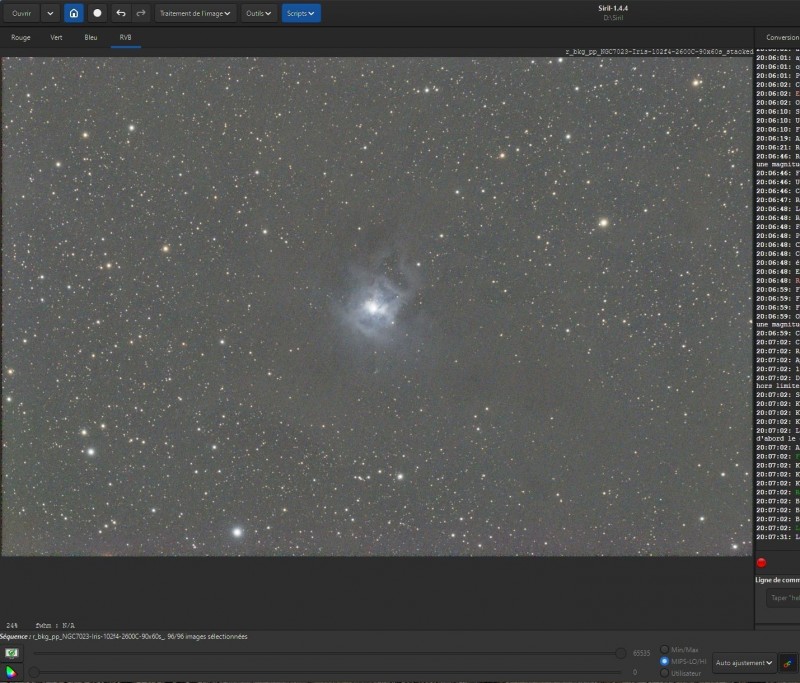The image size is (800, 683).
Task: Click the log entry at 20:07:31
Action: point(778,537)
